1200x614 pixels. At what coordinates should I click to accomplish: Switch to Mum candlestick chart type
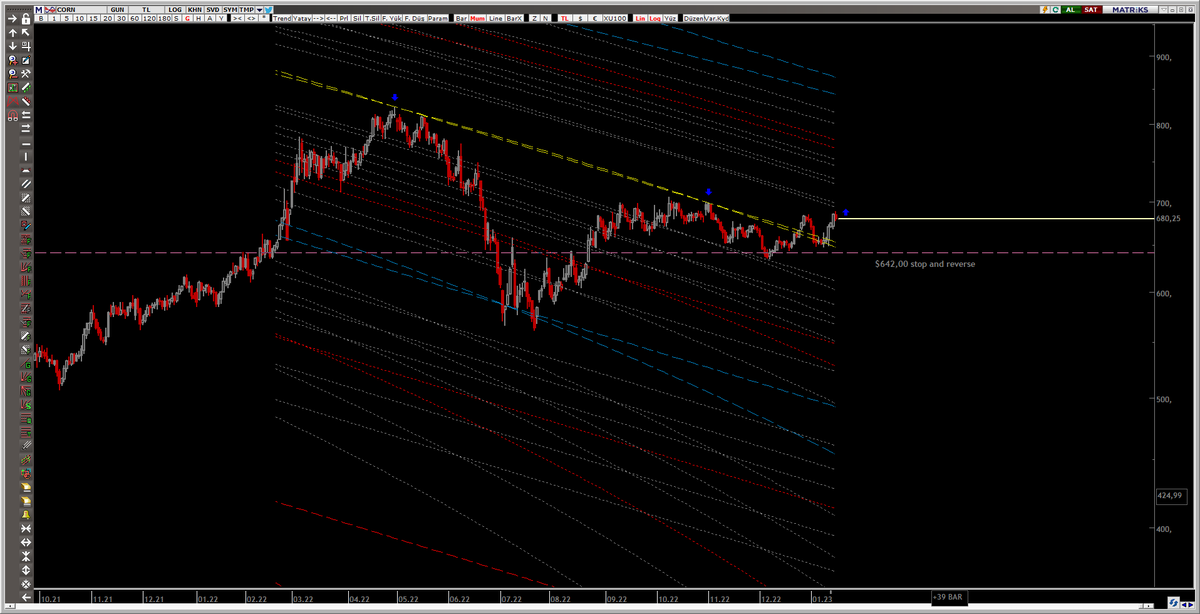[x=477, y=19]
